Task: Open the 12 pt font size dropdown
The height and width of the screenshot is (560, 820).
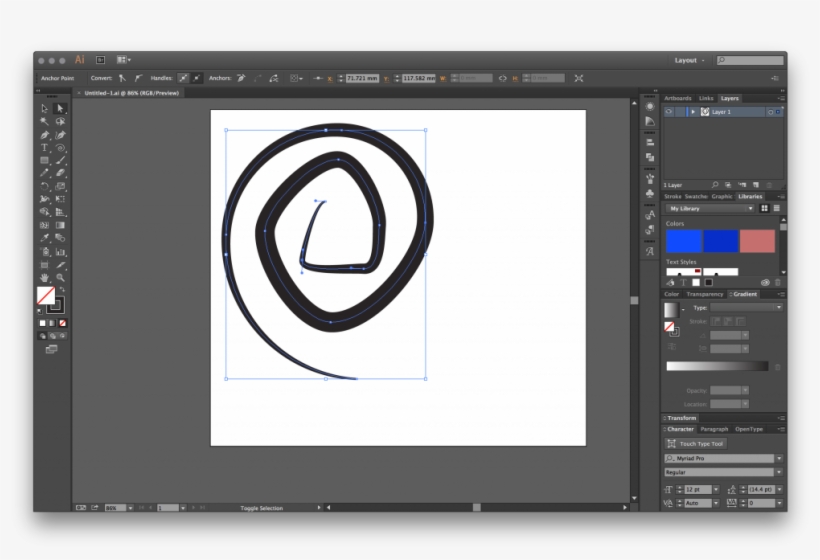Action: [716, 489]
